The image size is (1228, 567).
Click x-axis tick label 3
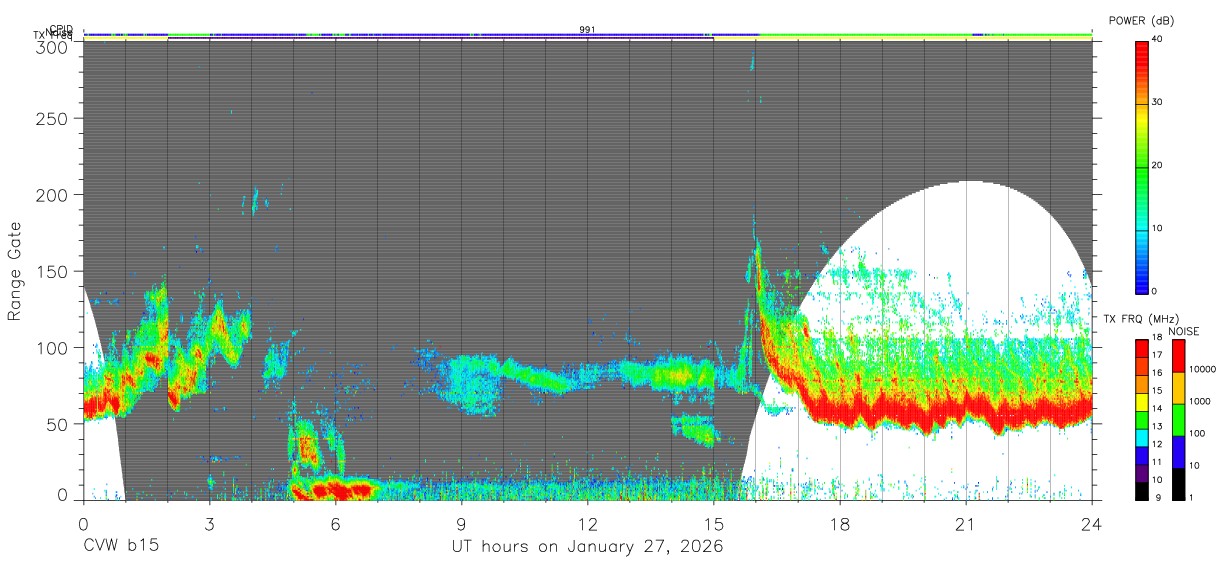point(209,523)
